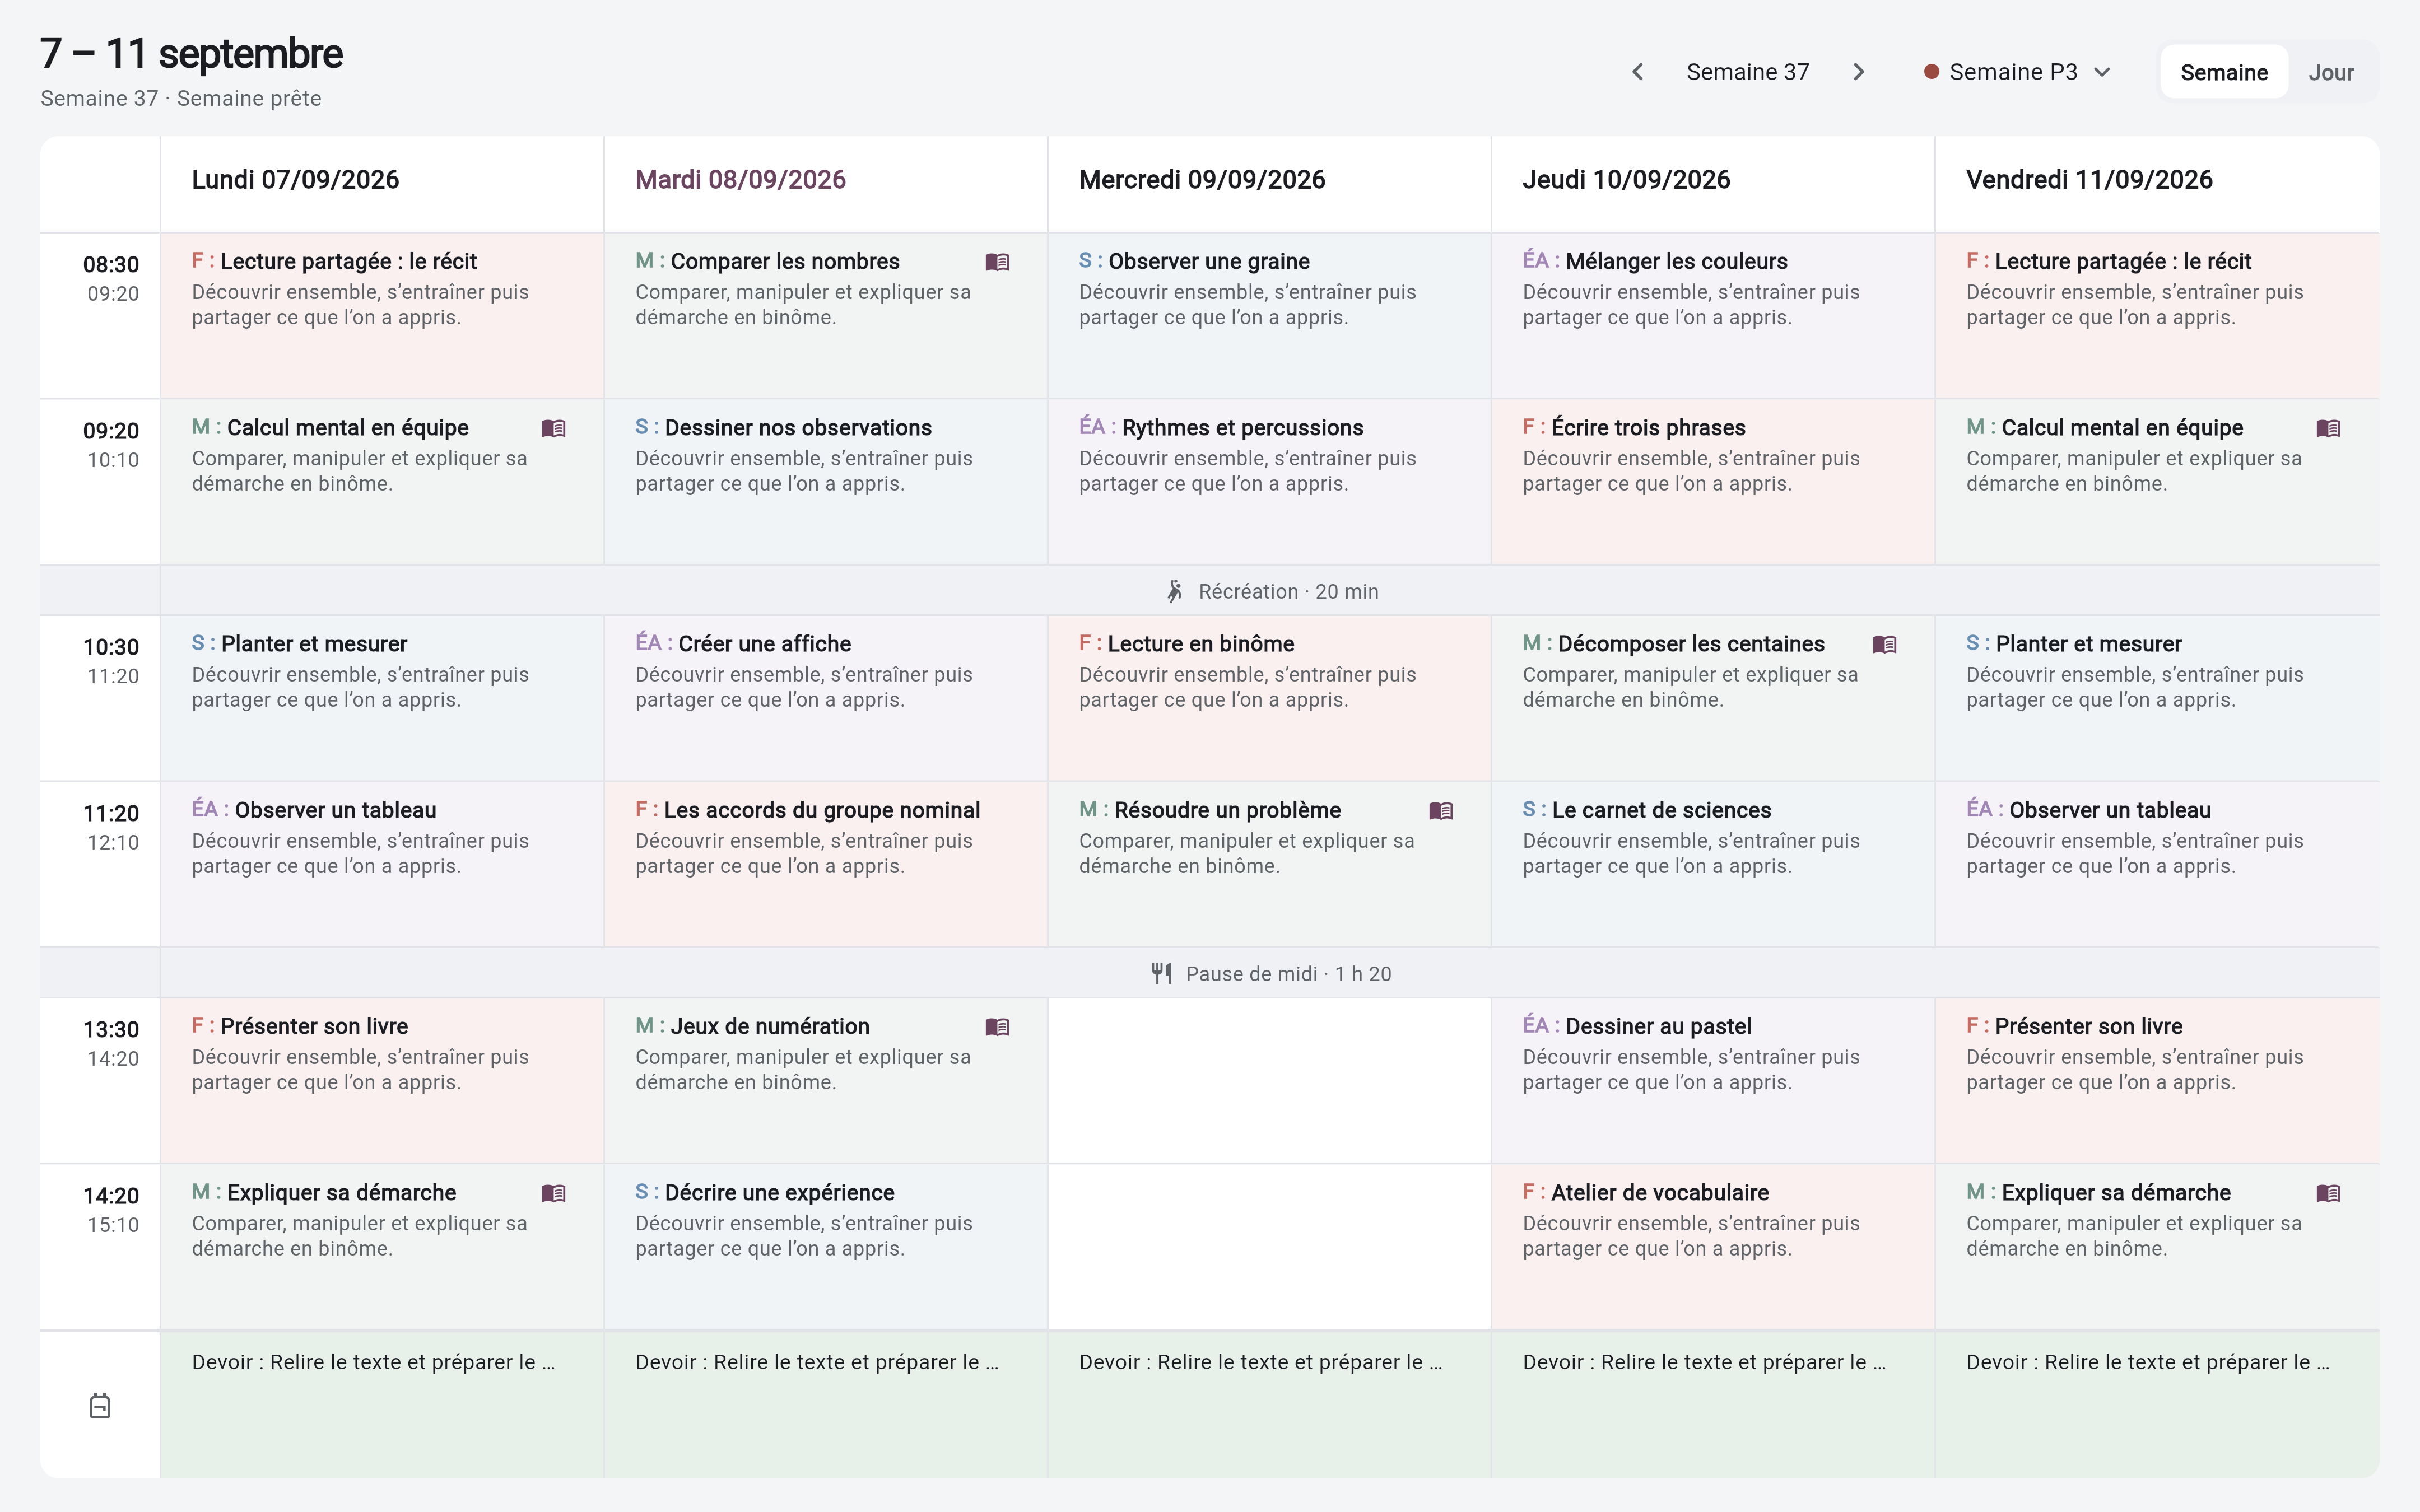Viewport: 2420px width, 1512px height.
Task: Go to the previous week with left chevron
Action: click(1637, 72)
